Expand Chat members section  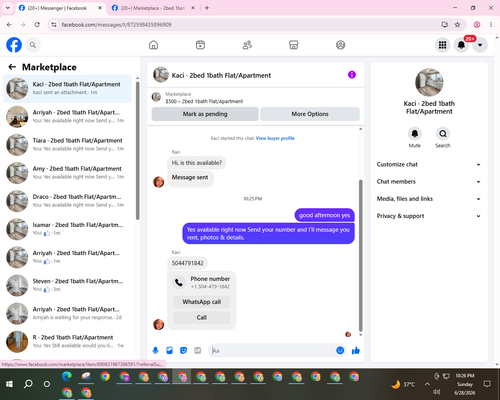[429, 182]
